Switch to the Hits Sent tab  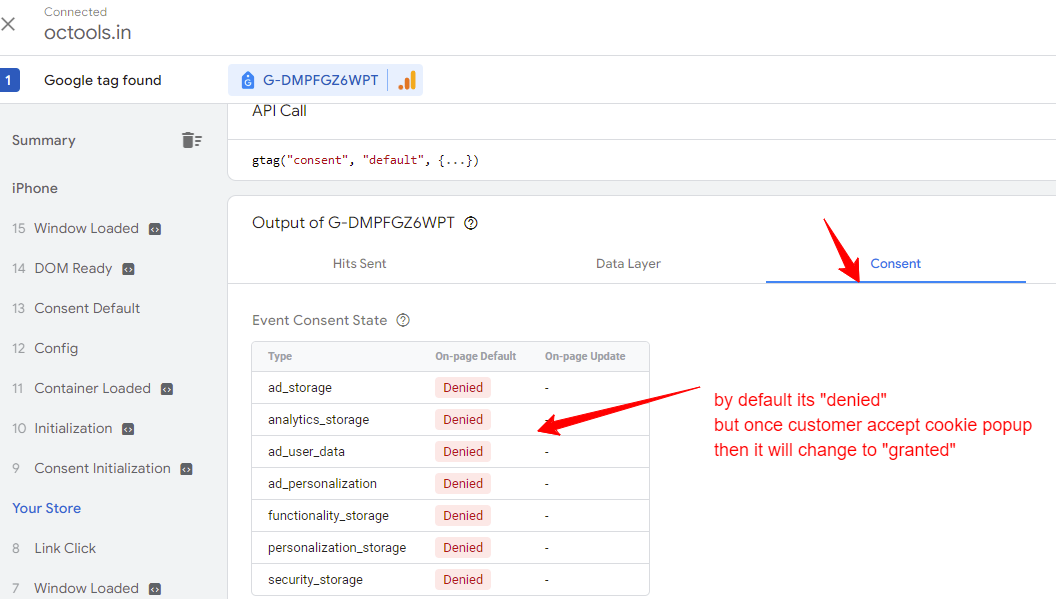pos(359,263)
